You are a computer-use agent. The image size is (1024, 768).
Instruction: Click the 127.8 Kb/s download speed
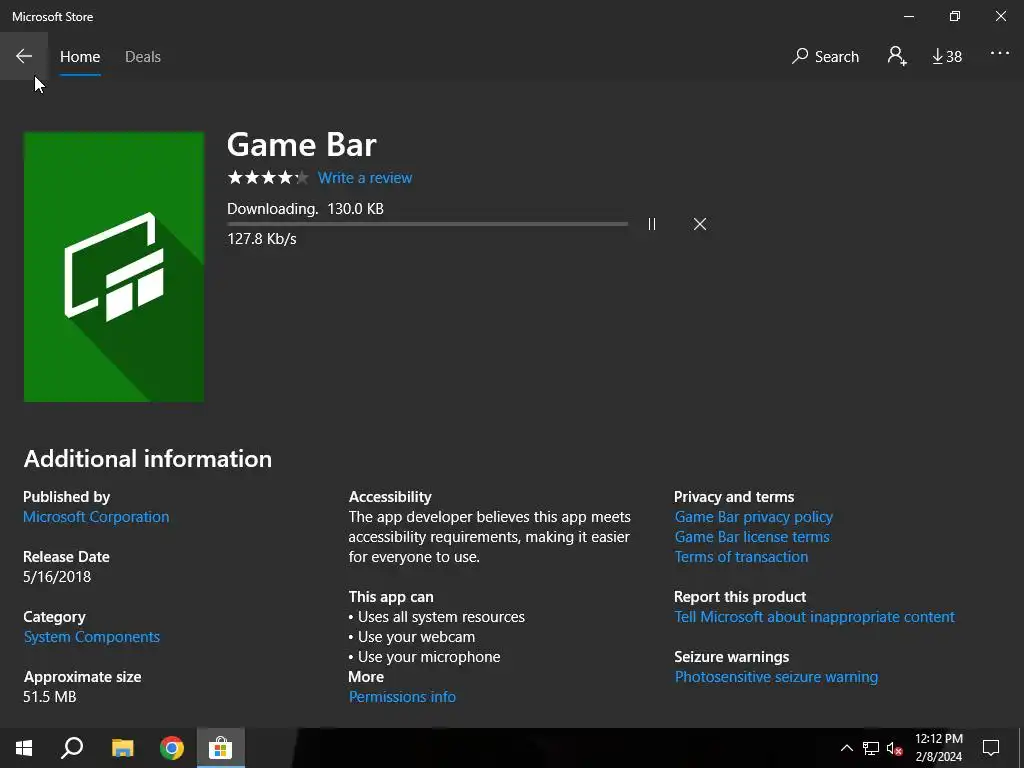(262, 239)
